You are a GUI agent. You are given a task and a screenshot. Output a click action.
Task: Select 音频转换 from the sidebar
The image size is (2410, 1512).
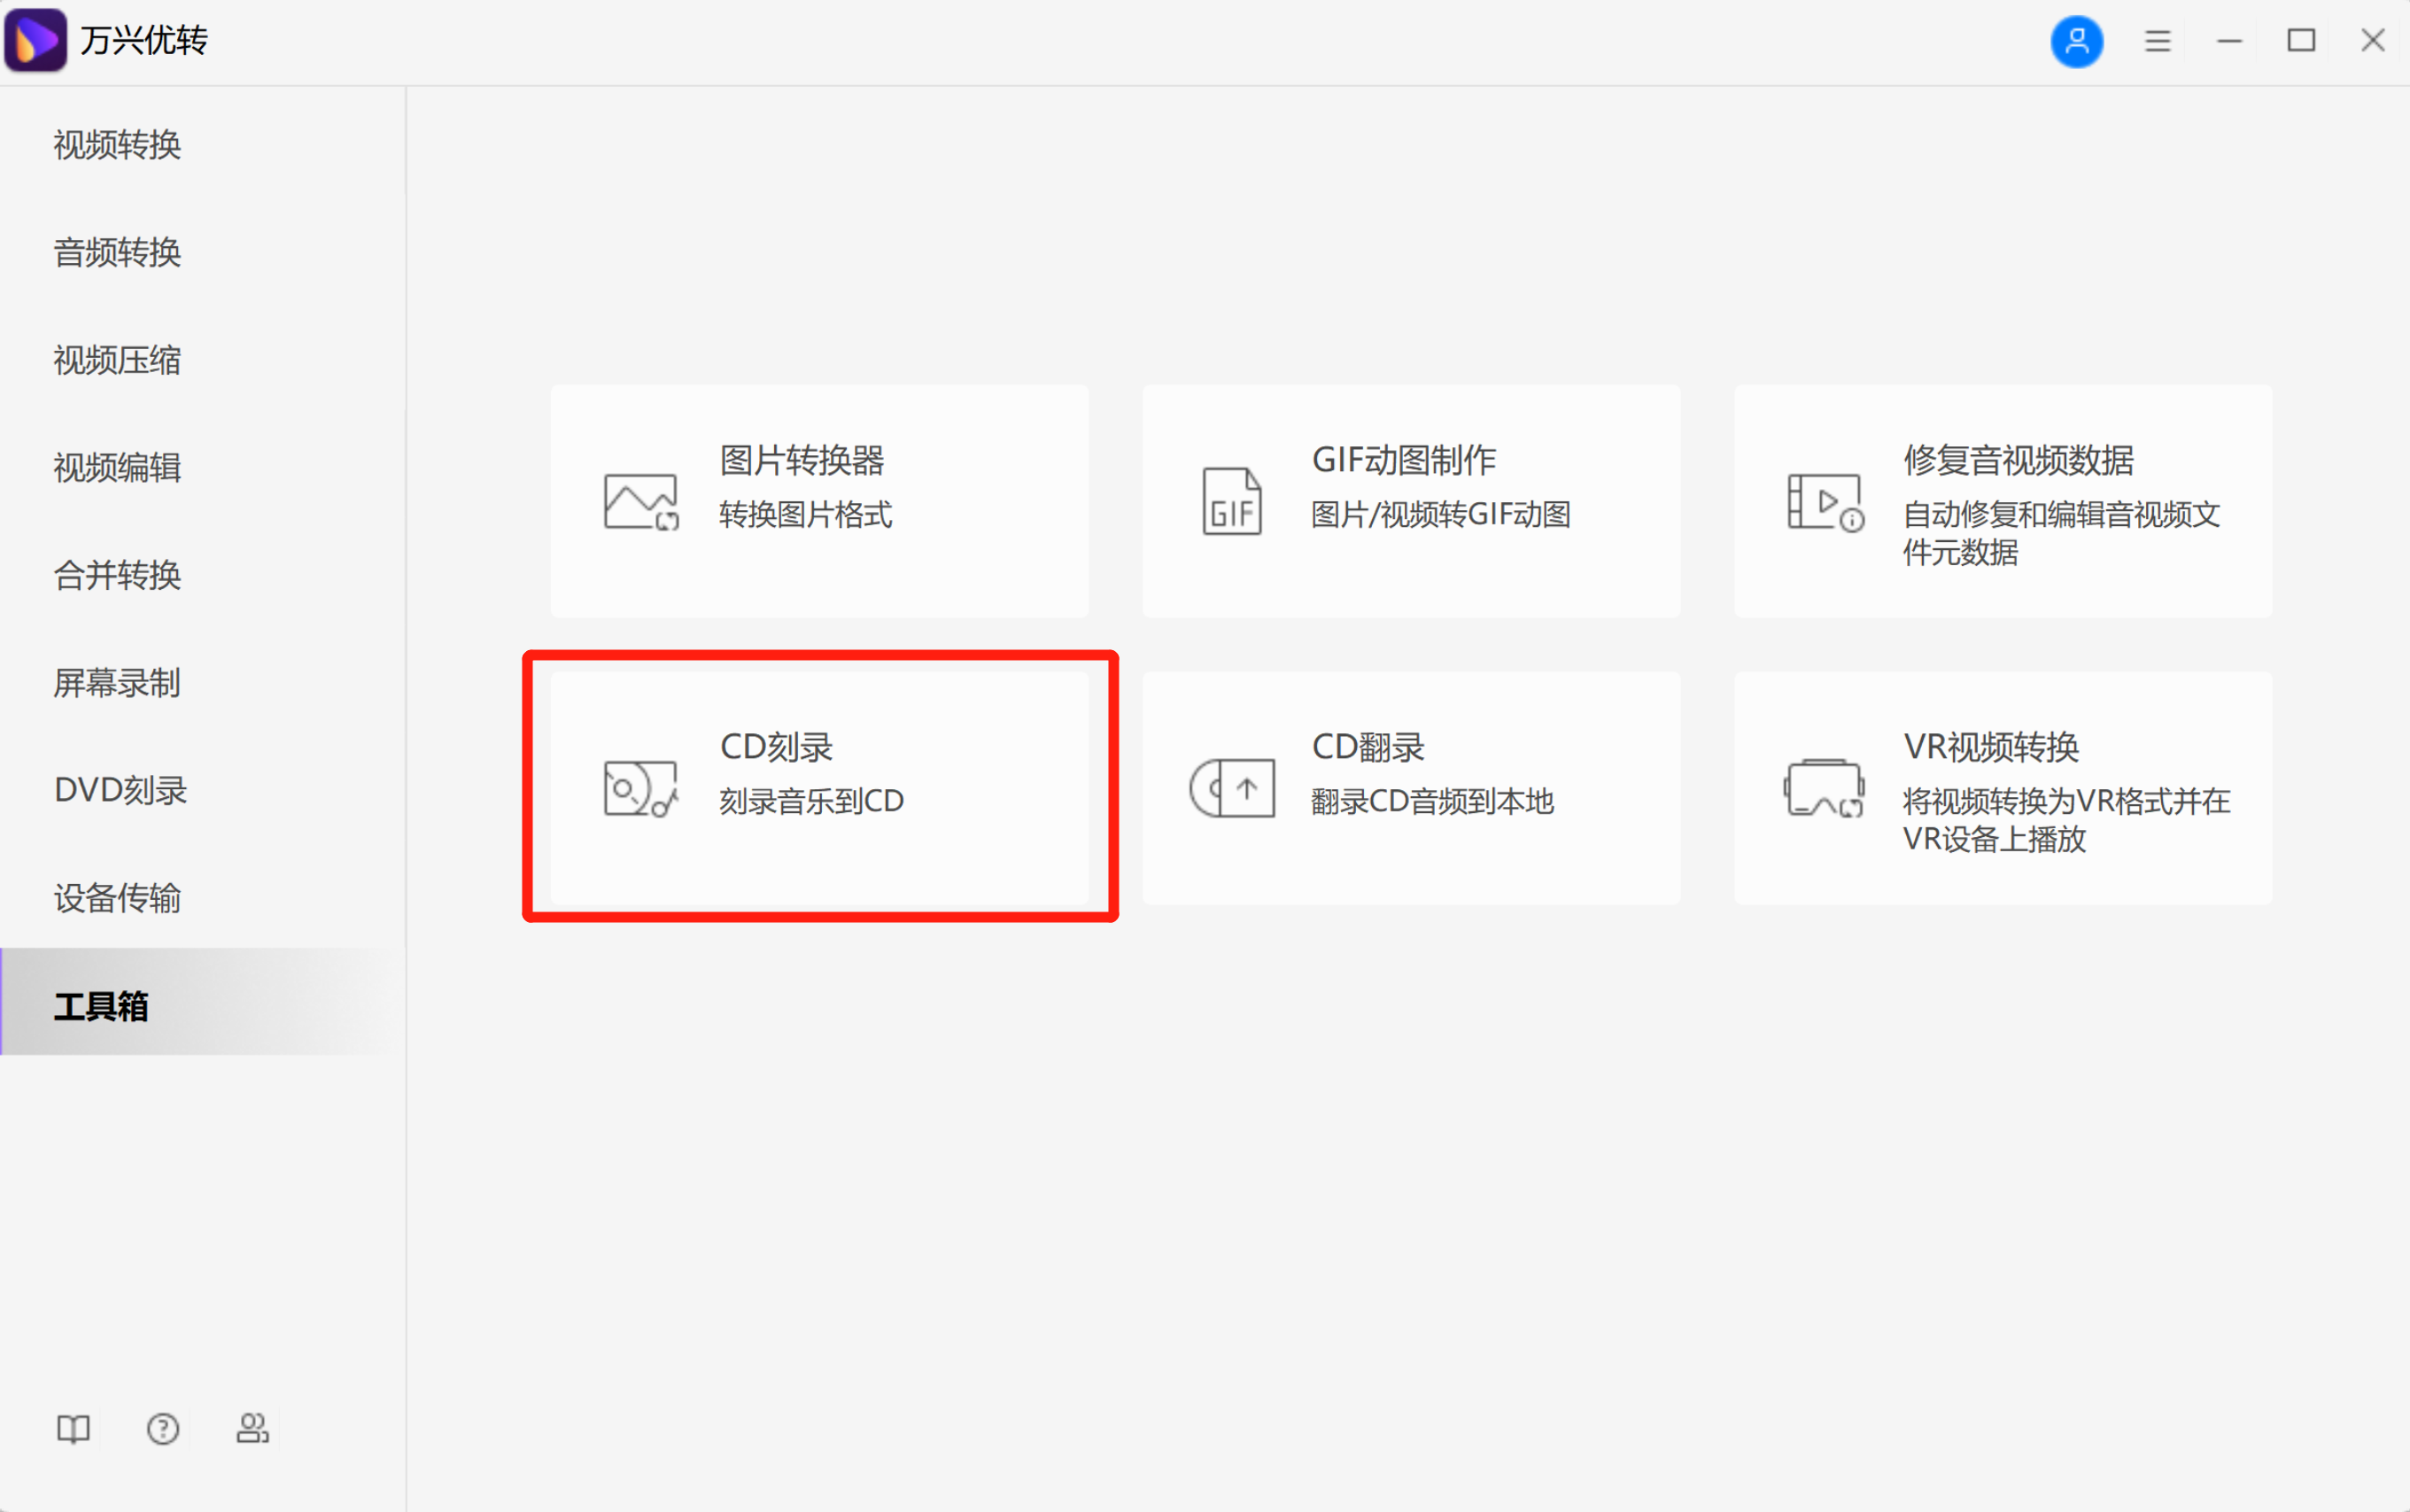[x=117, y=253]
